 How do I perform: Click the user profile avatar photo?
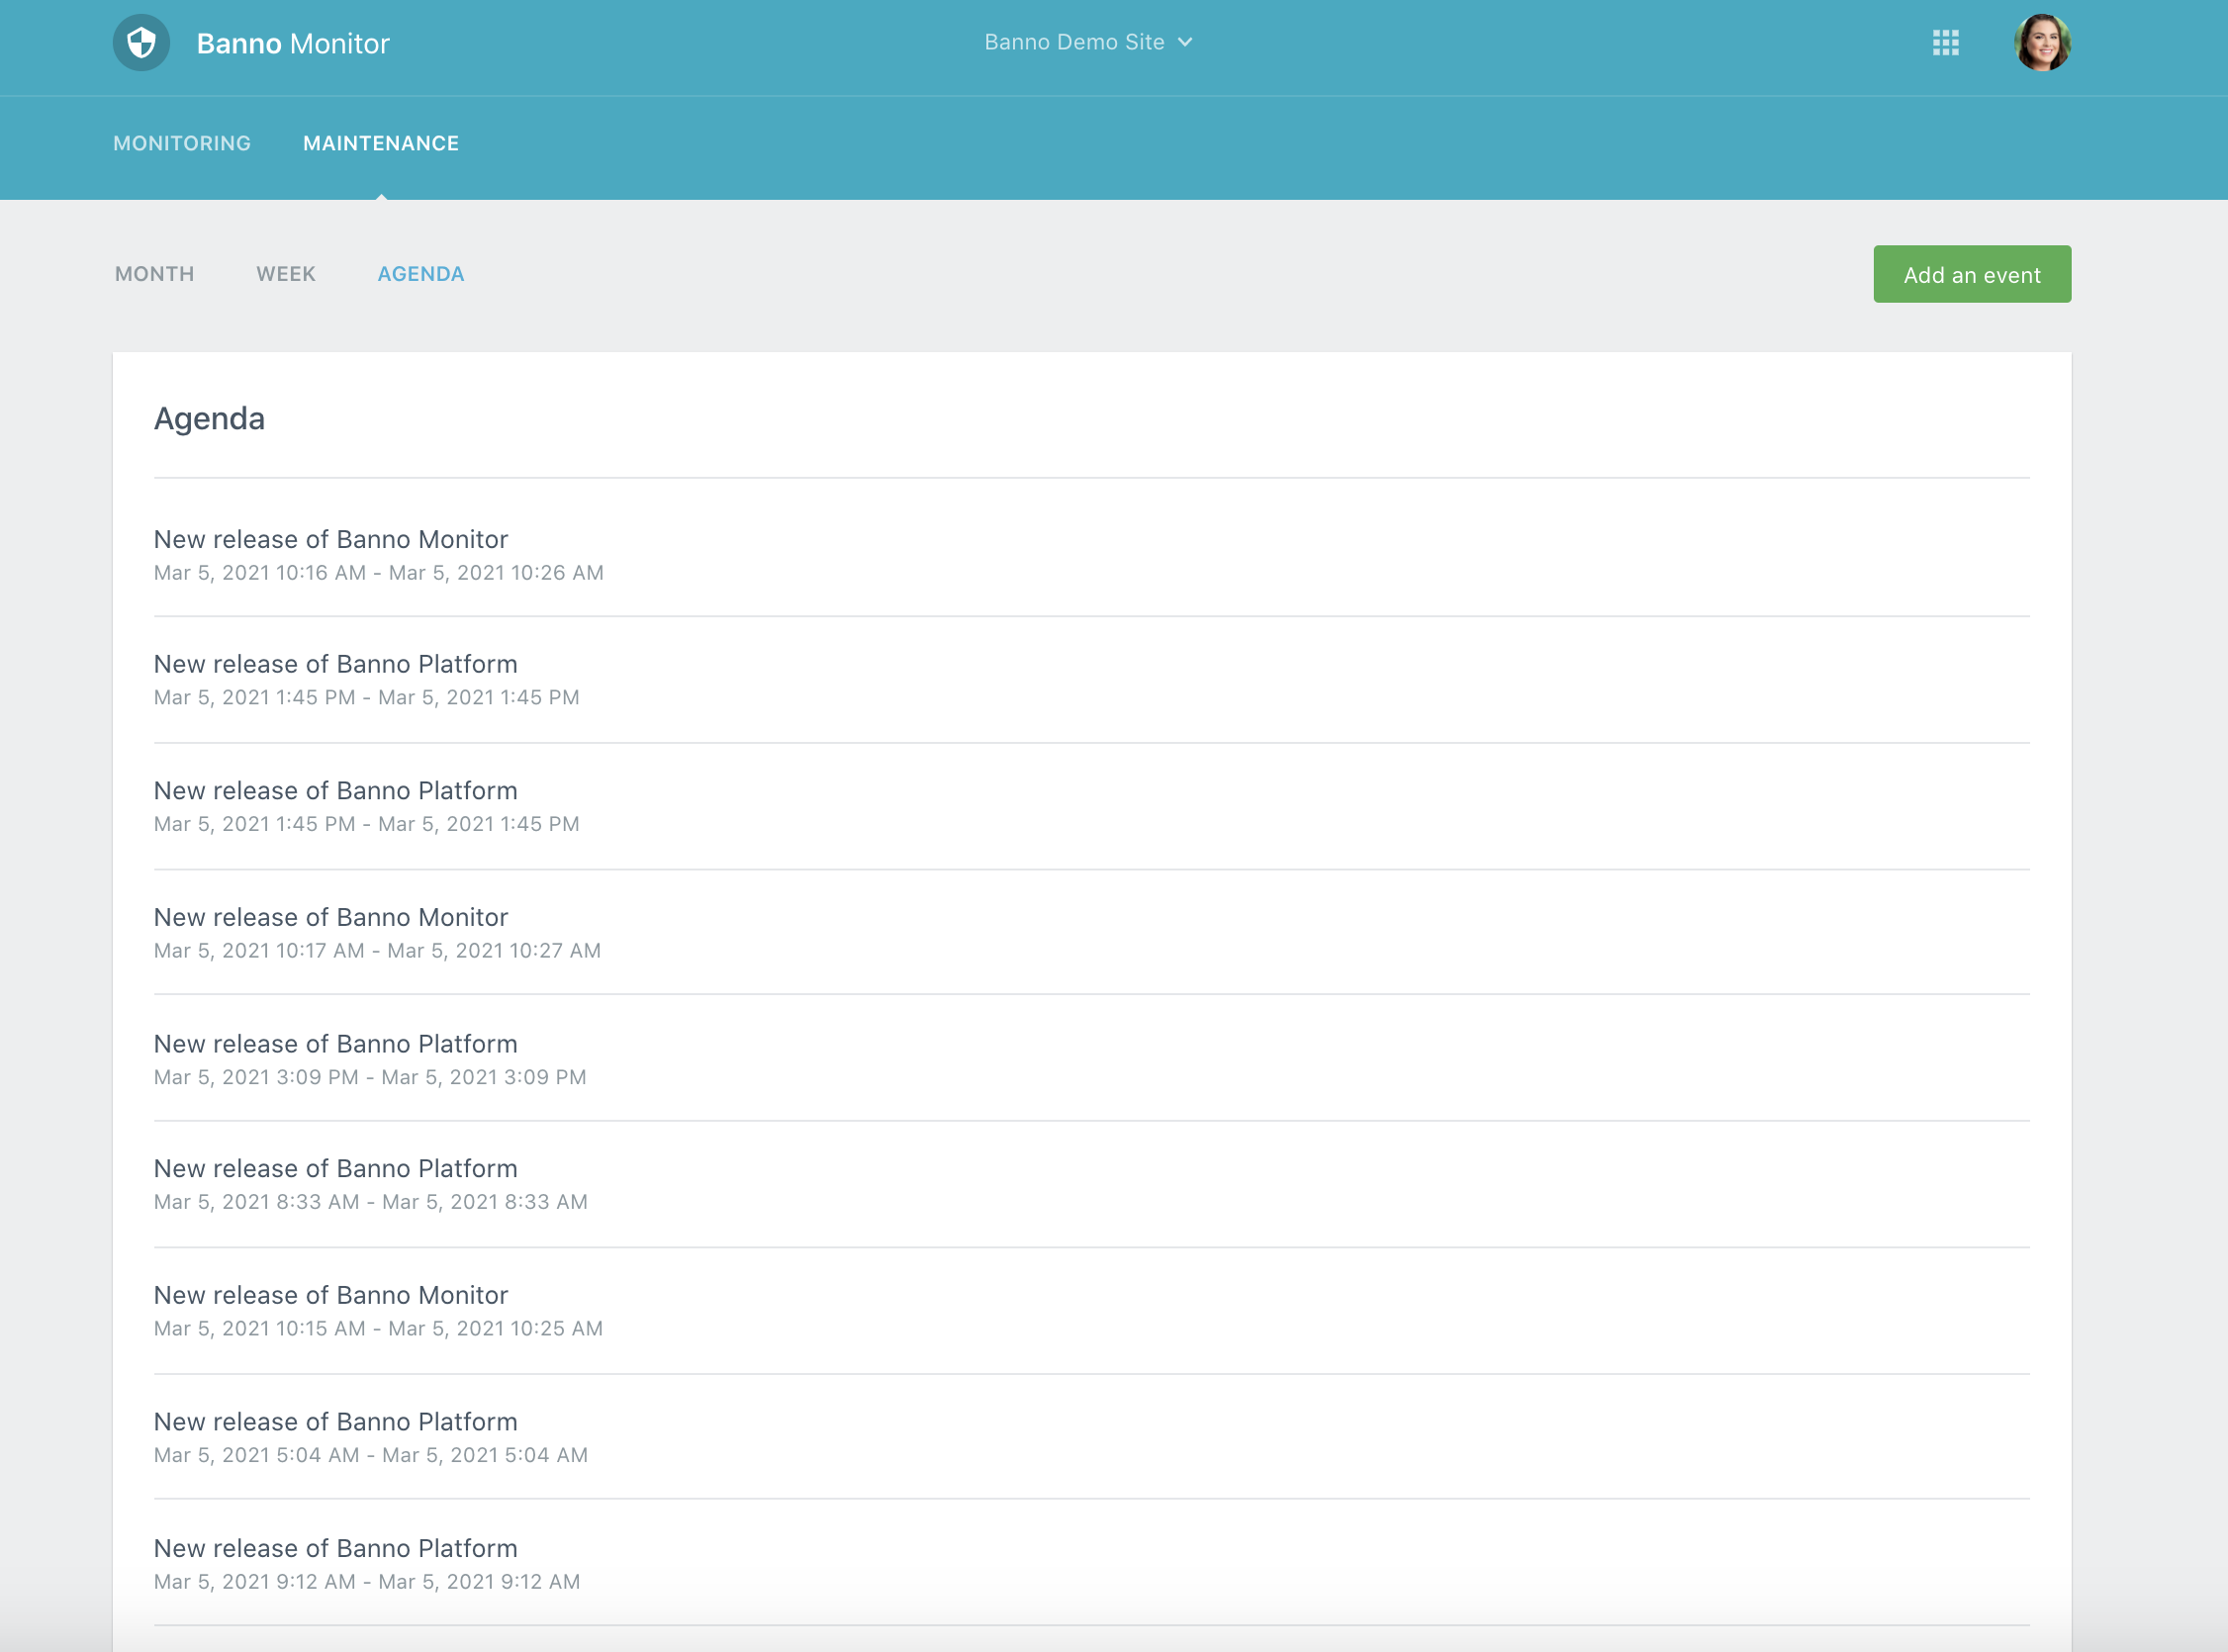[2041, 43]
